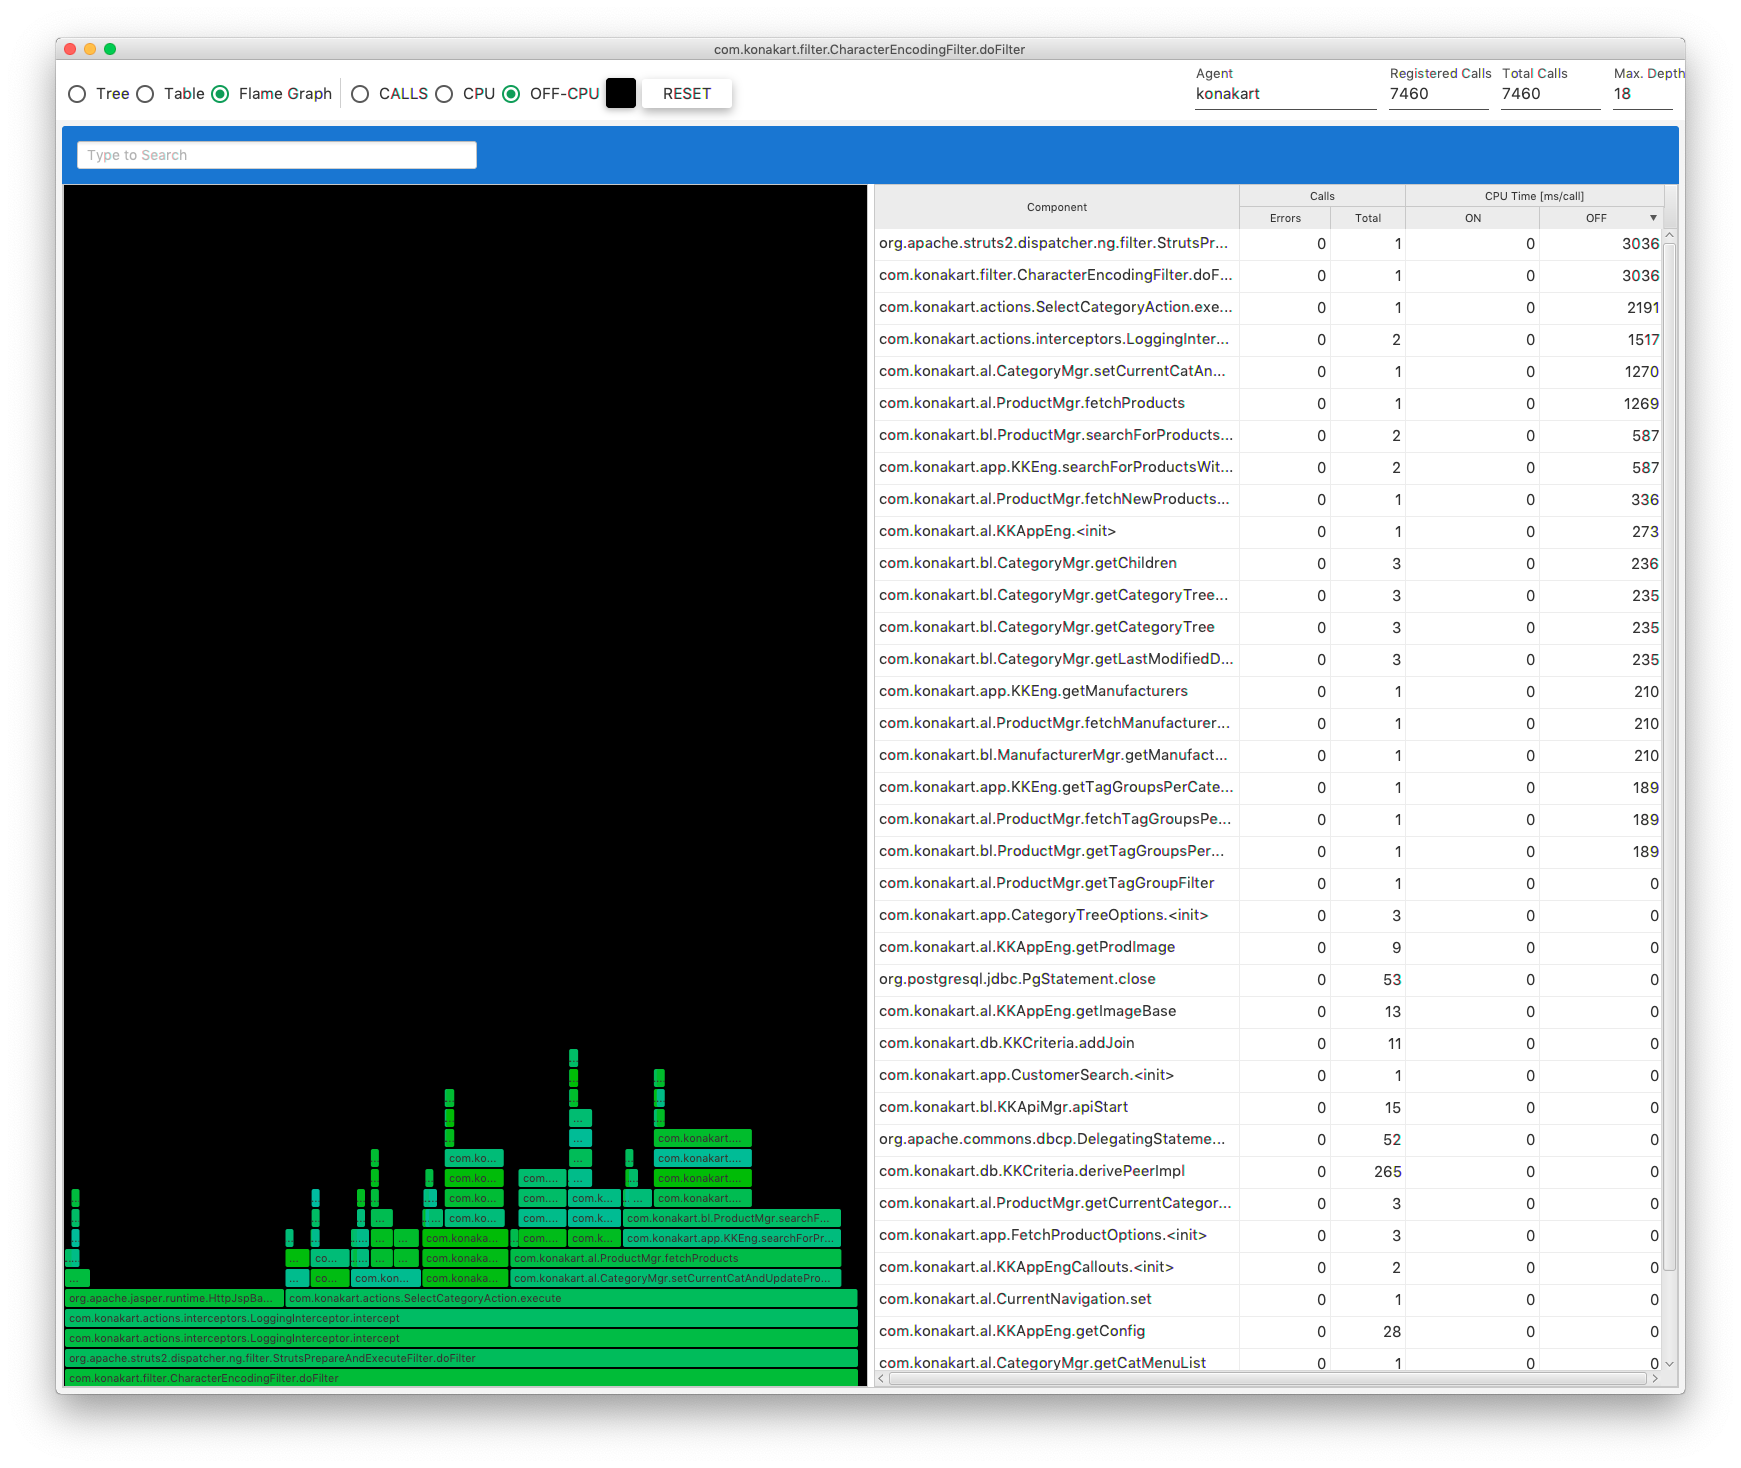Click the Max. Depth value field

point(1642,94)
